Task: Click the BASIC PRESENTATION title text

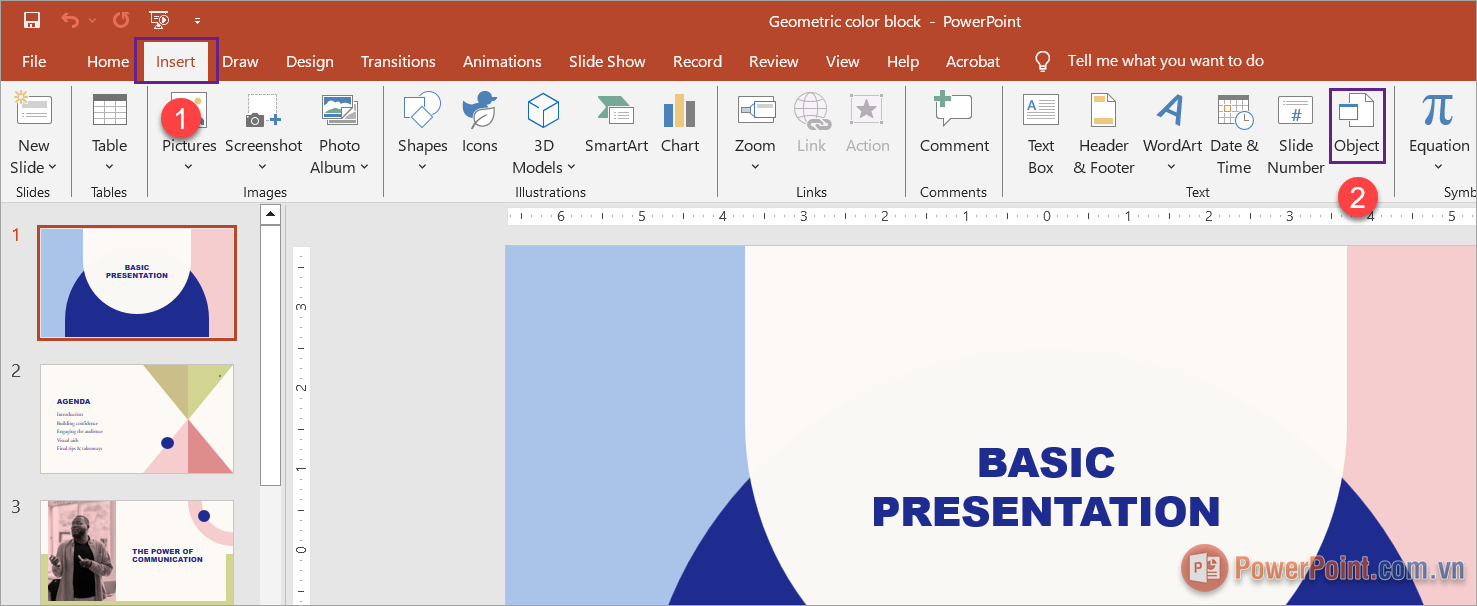Action: tap(1046, 487)
